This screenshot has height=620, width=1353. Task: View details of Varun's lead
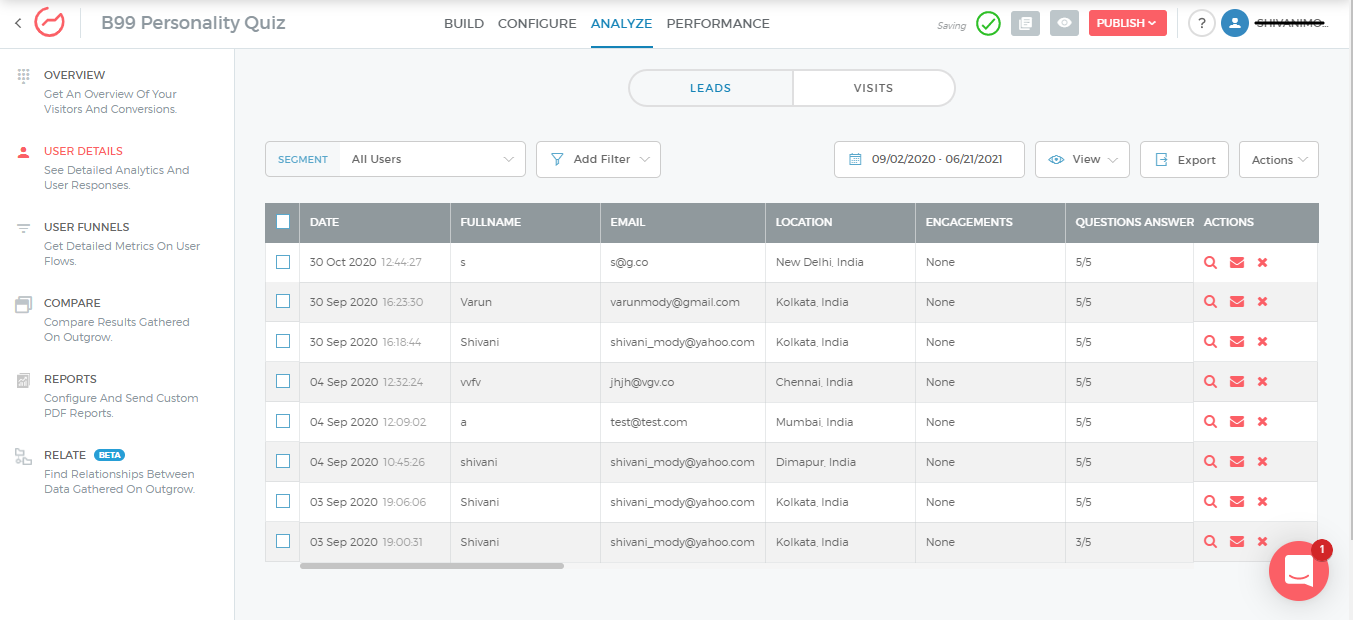[x=1210, y=302]
